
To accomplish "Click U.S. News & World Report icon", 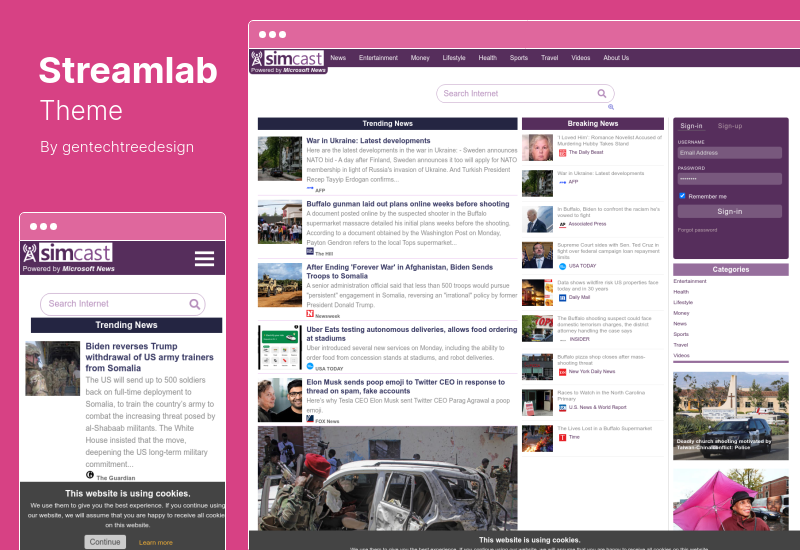I will click(x=563, y=408).
